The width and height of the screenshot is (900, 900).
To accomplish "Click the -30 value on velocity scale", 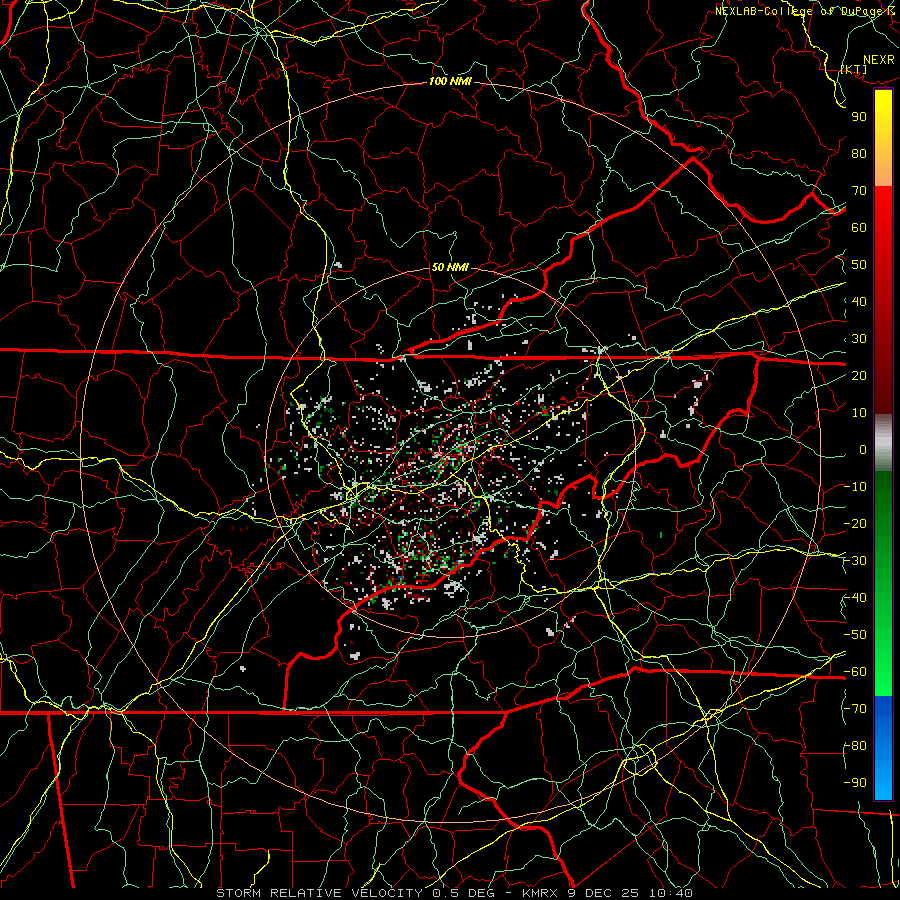I will [855, 561].
